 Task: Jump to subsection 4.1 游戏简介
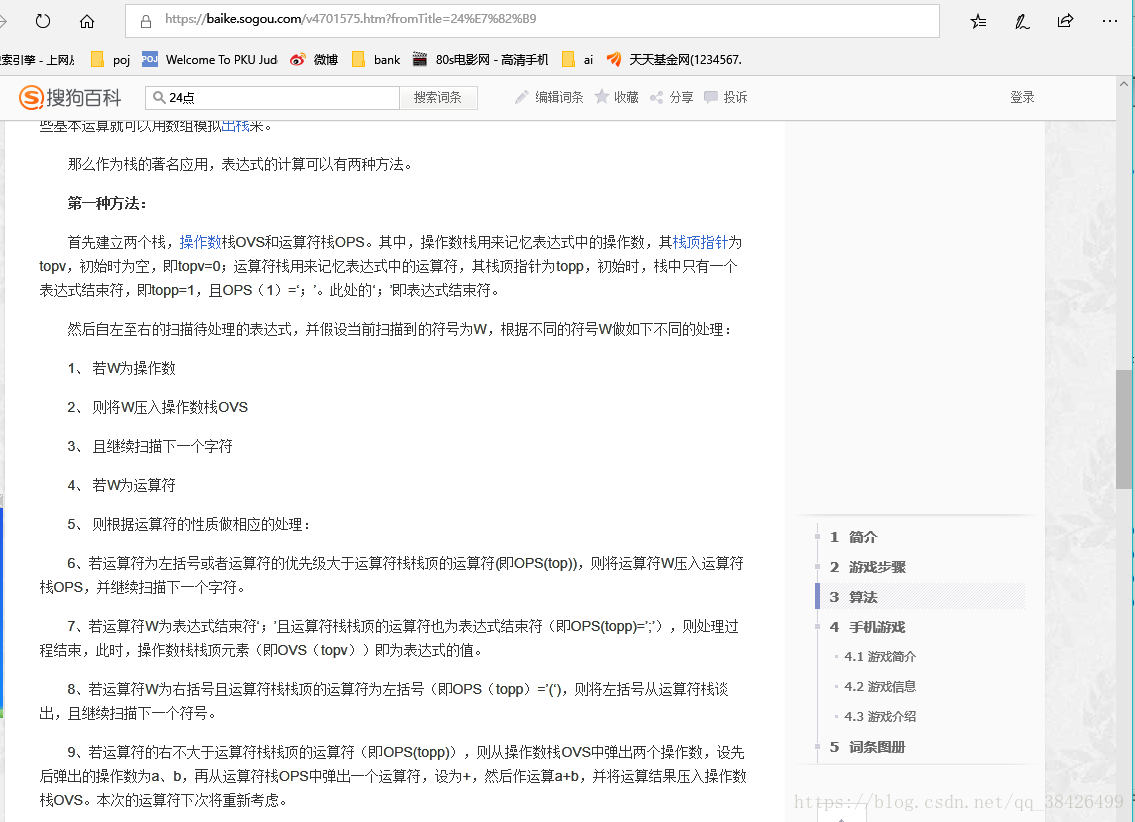pyautogui.click(x=879, y=656)
